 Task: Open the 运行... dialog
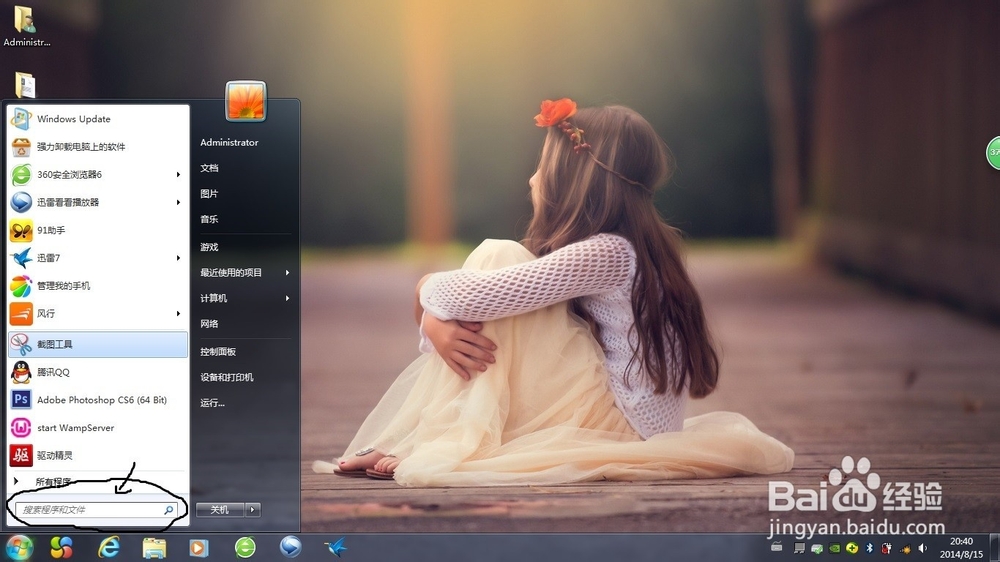(212, 403)
